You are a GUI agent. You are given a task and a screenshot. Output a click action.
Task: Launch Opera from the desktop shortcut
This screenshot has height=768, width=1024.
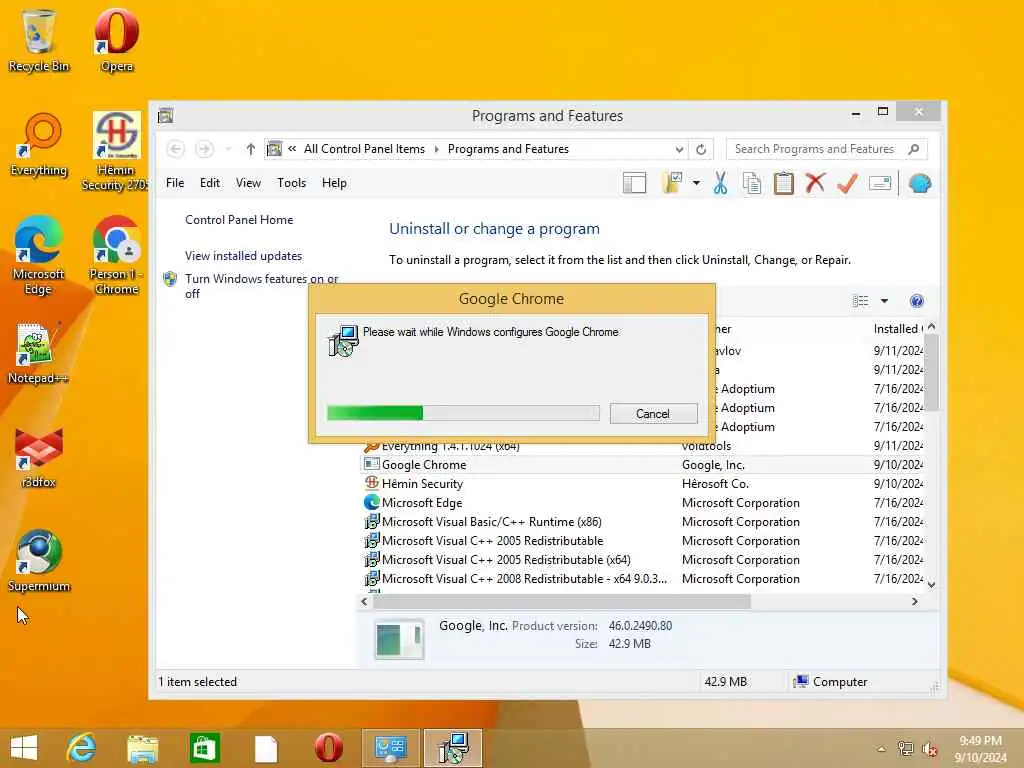(116, 40)
